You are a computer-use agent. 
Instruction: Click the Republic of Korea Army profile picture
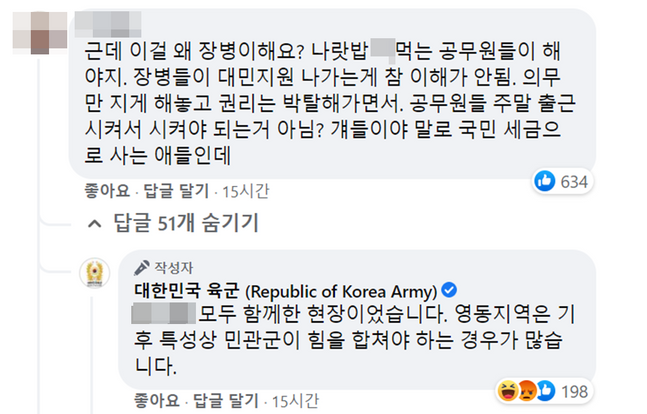point(97,273)
